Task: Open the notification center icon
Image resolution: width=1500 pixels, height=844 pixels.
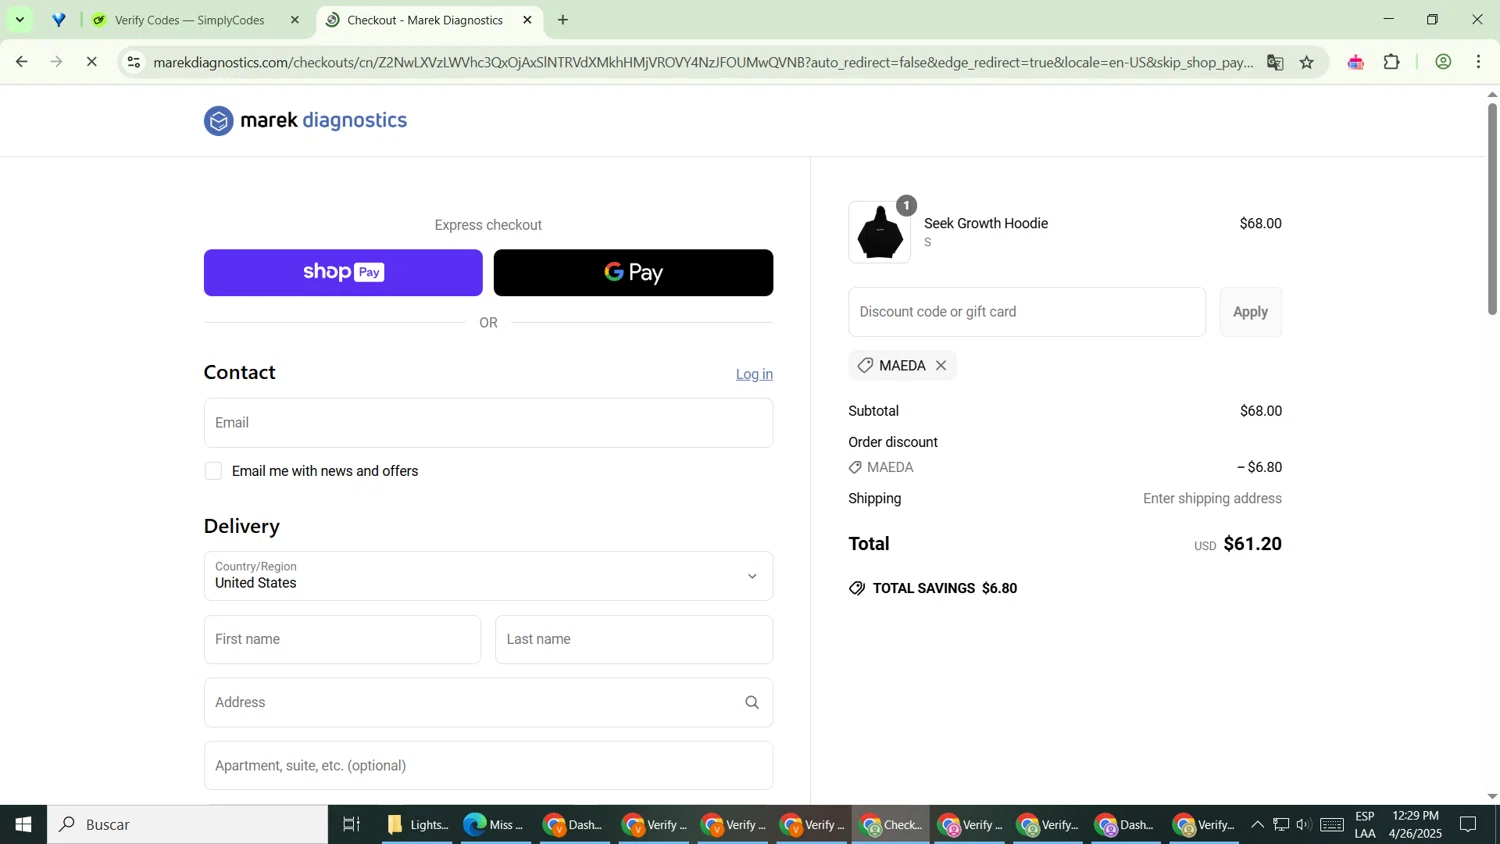Action: tap(1469, 825)
